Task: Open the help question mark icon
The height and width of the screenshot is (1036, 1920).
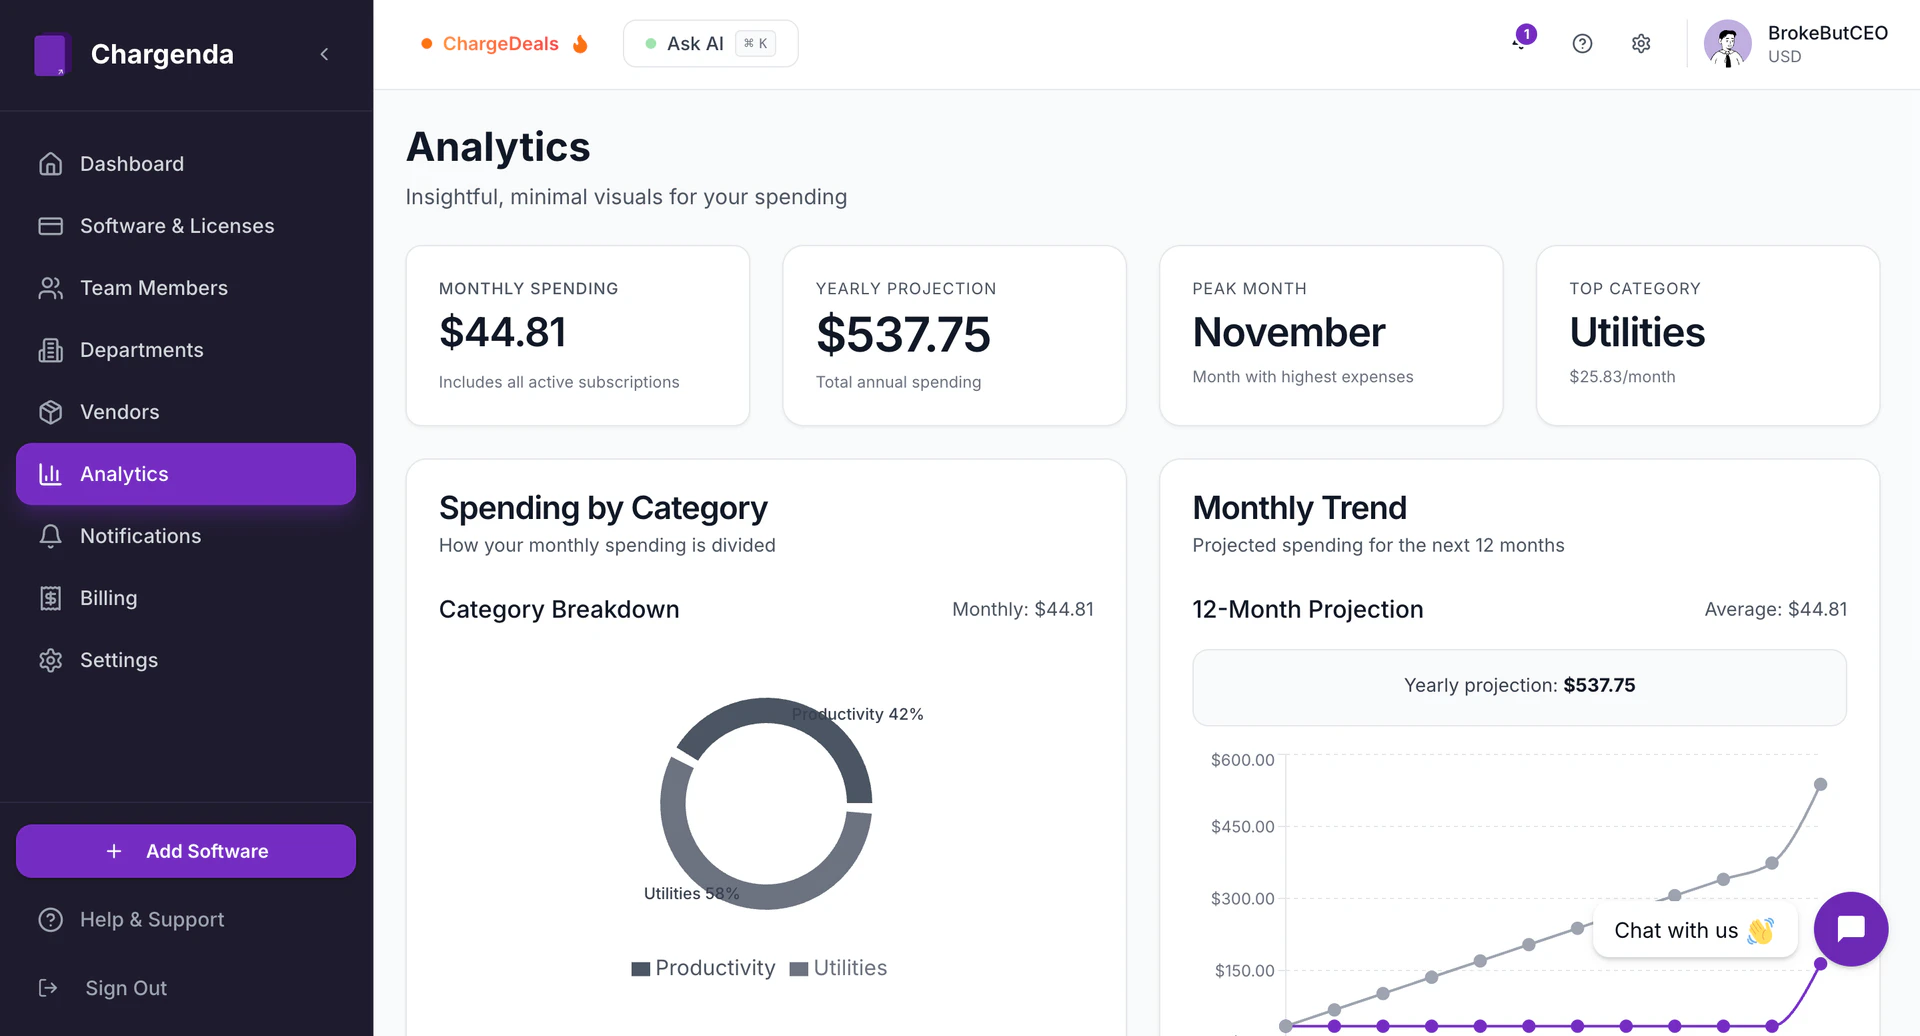Action: 1582,44
